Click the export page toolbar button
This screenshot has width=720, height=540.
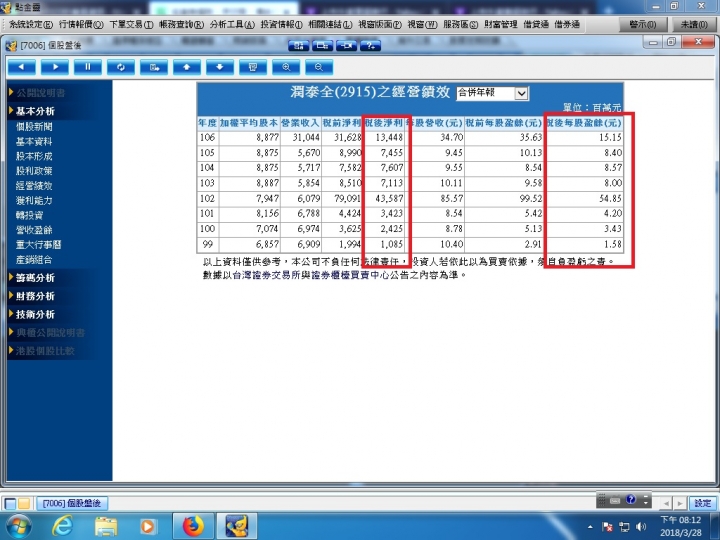point(154,67)
